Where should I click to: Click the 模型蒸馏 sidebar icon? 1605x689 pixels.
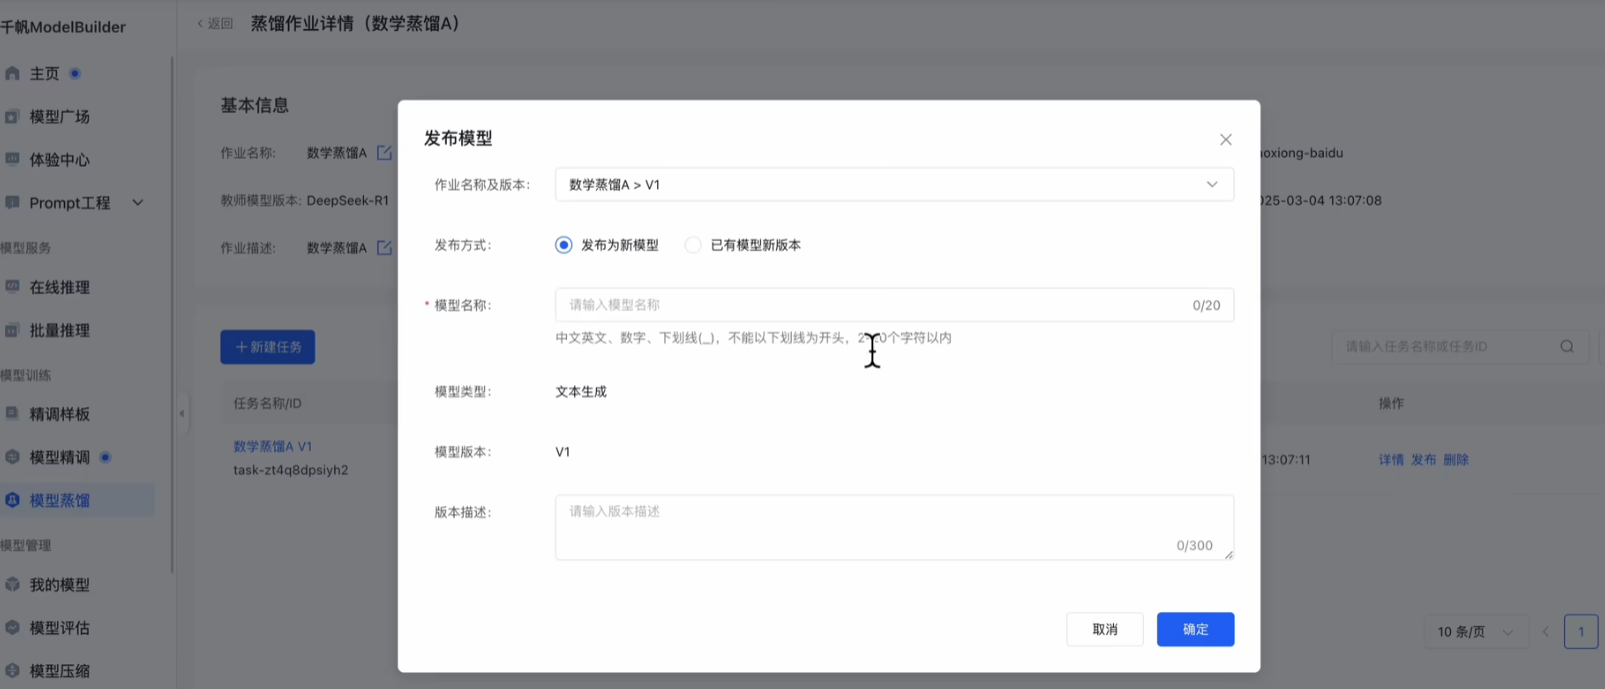[12, 500]
